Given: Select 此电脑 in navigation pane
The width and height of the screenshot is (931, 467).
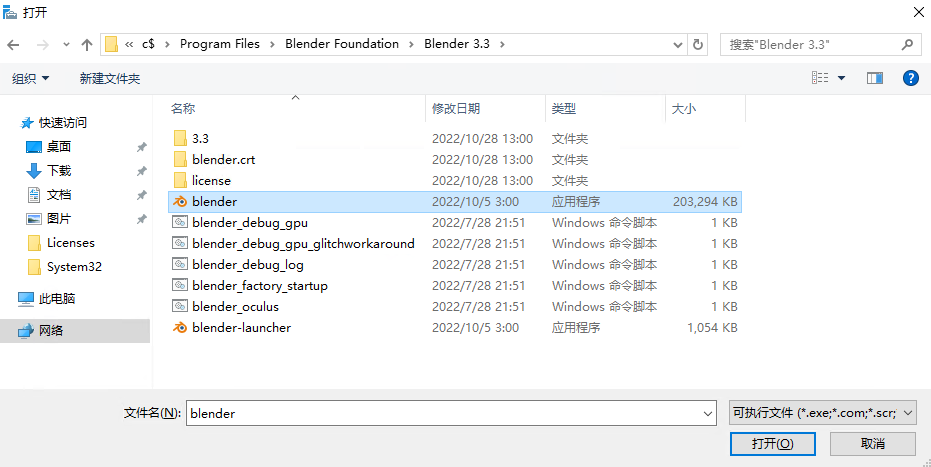Looking at the screenshot, I should coord(57,299).
